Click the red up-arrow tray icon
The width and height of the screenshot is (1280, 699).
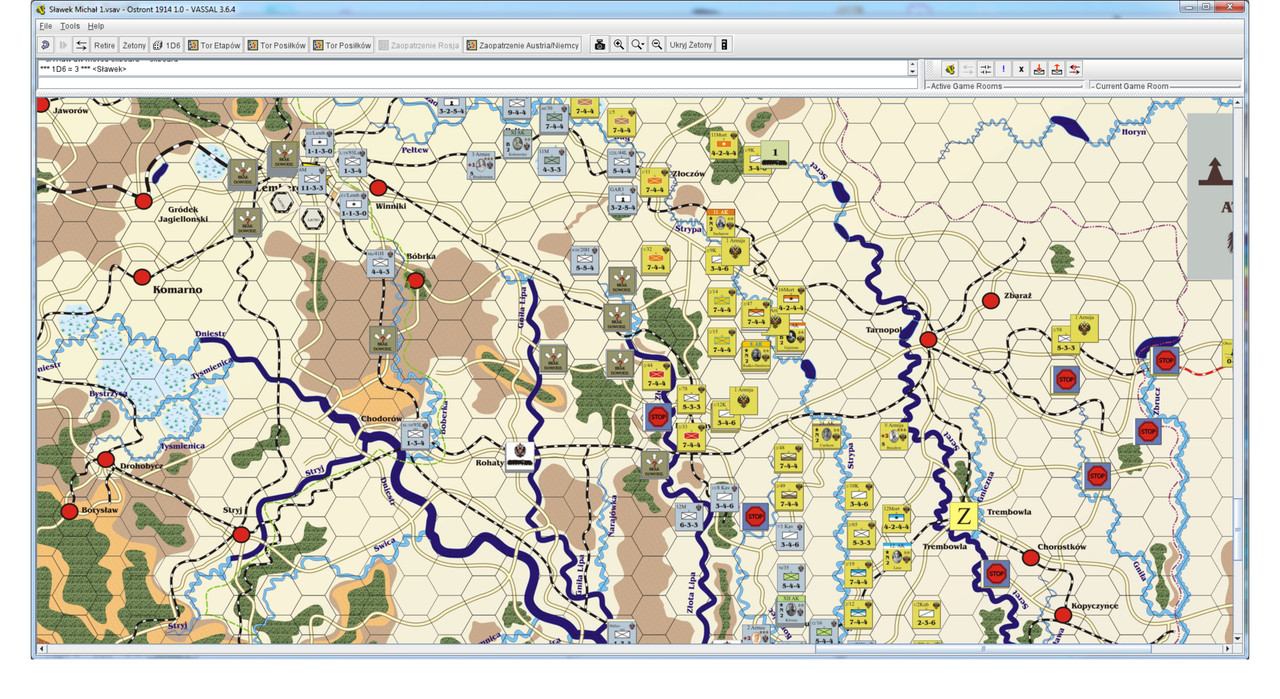(1057, 69)
